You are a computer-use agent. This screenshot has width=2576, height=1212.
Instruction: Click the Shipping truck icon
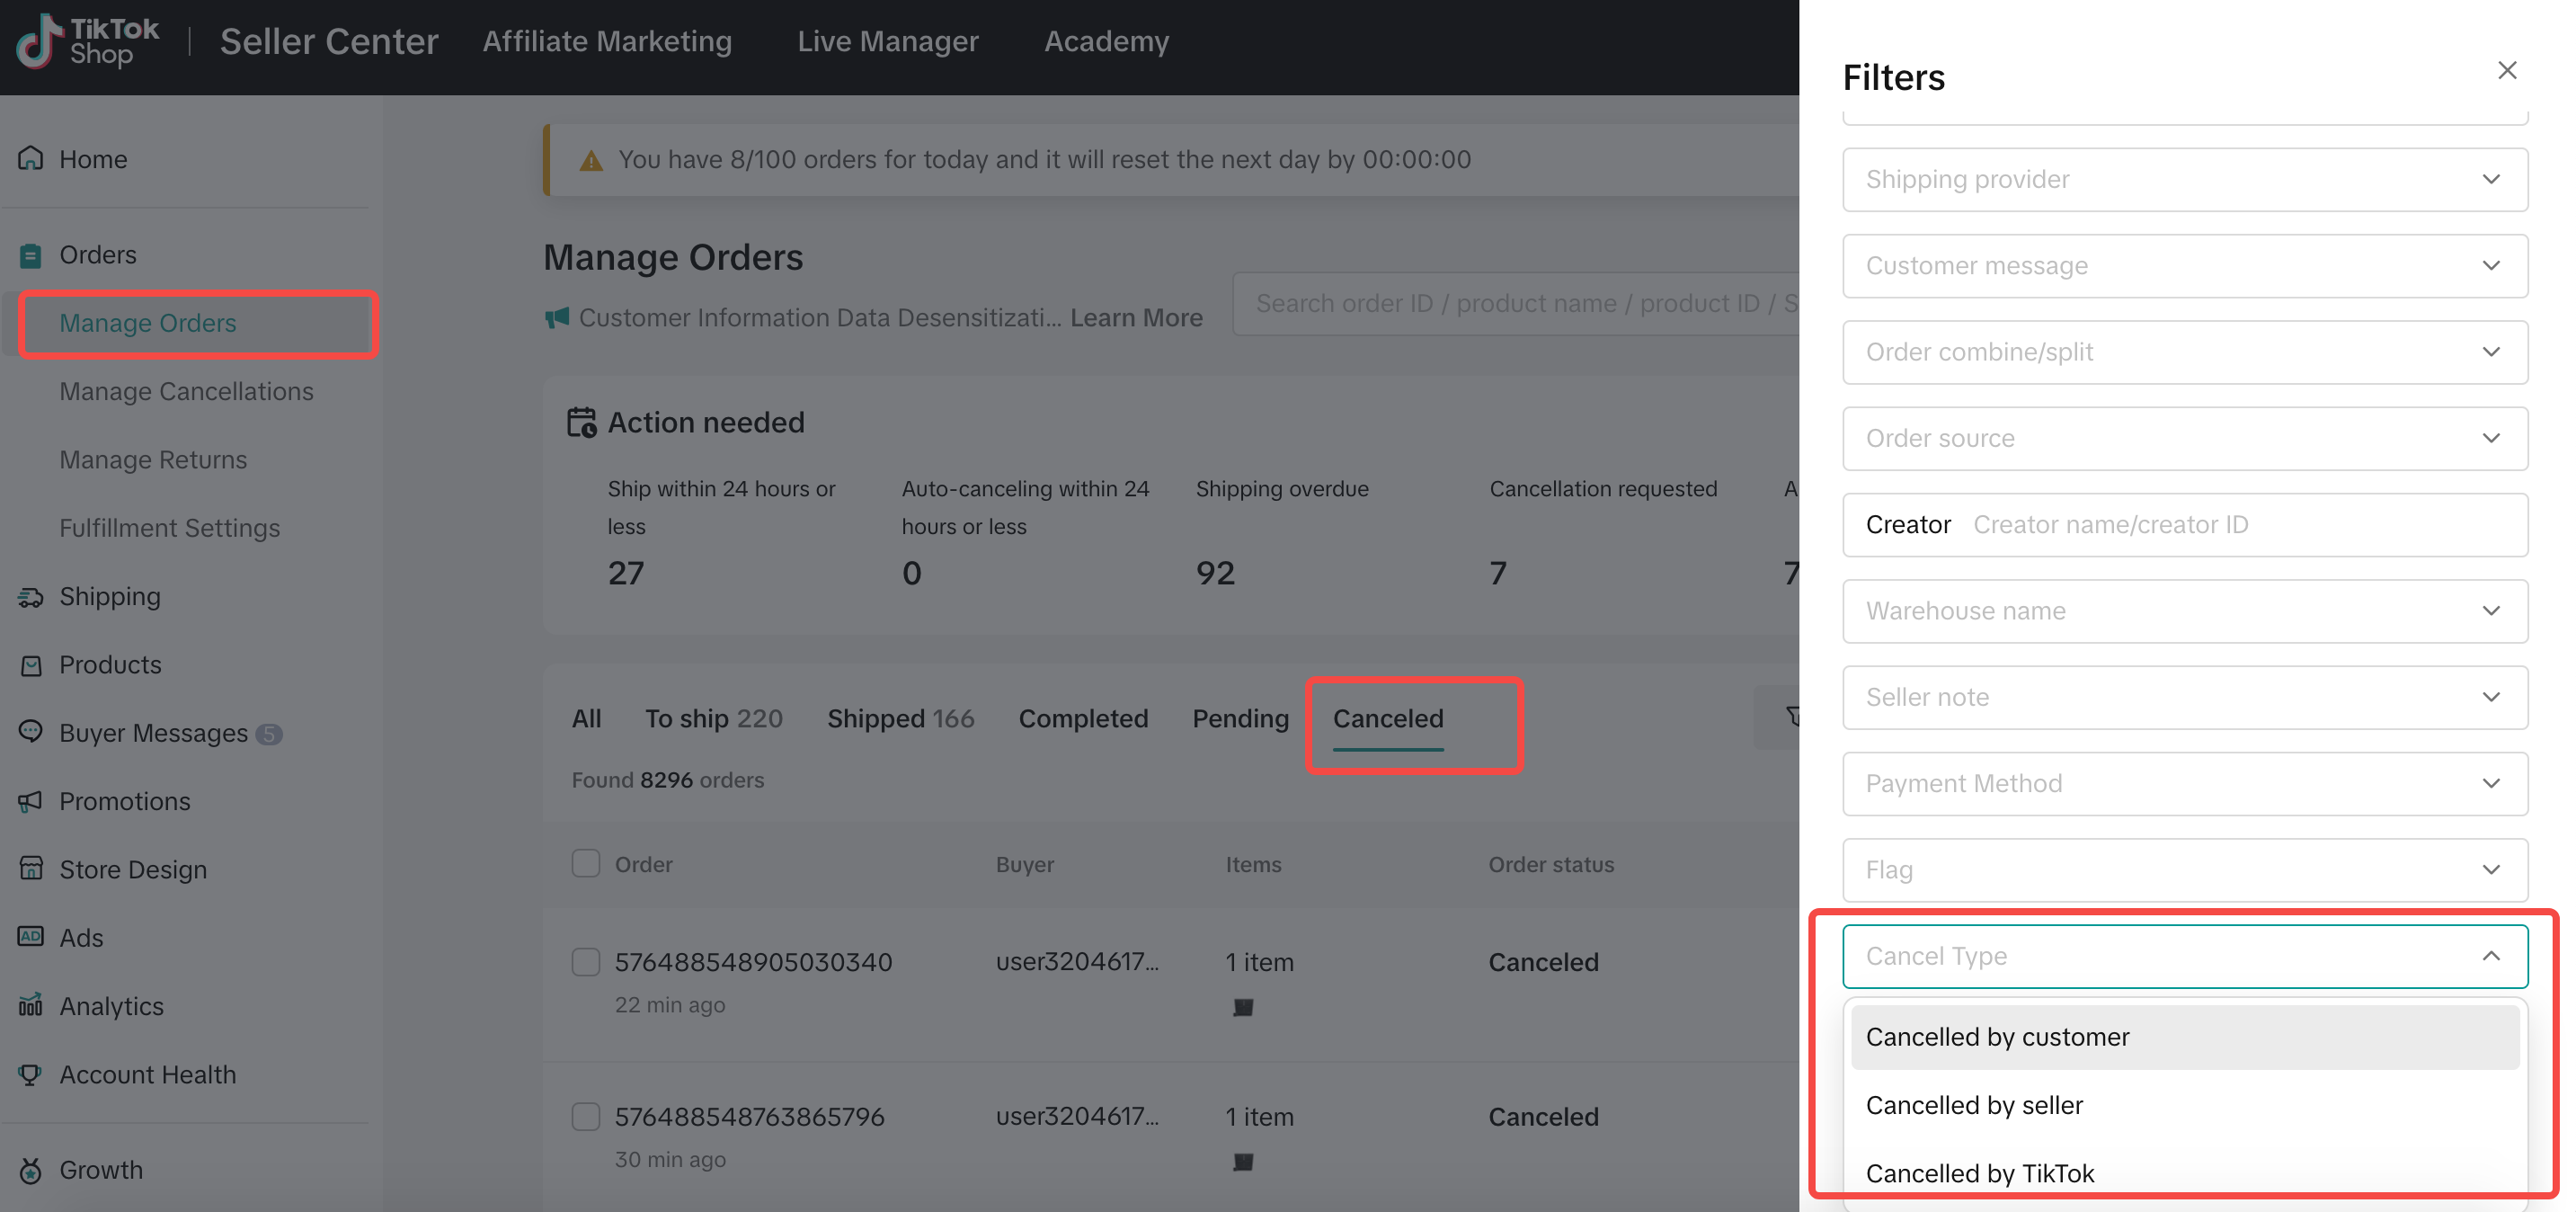point(31,597)
